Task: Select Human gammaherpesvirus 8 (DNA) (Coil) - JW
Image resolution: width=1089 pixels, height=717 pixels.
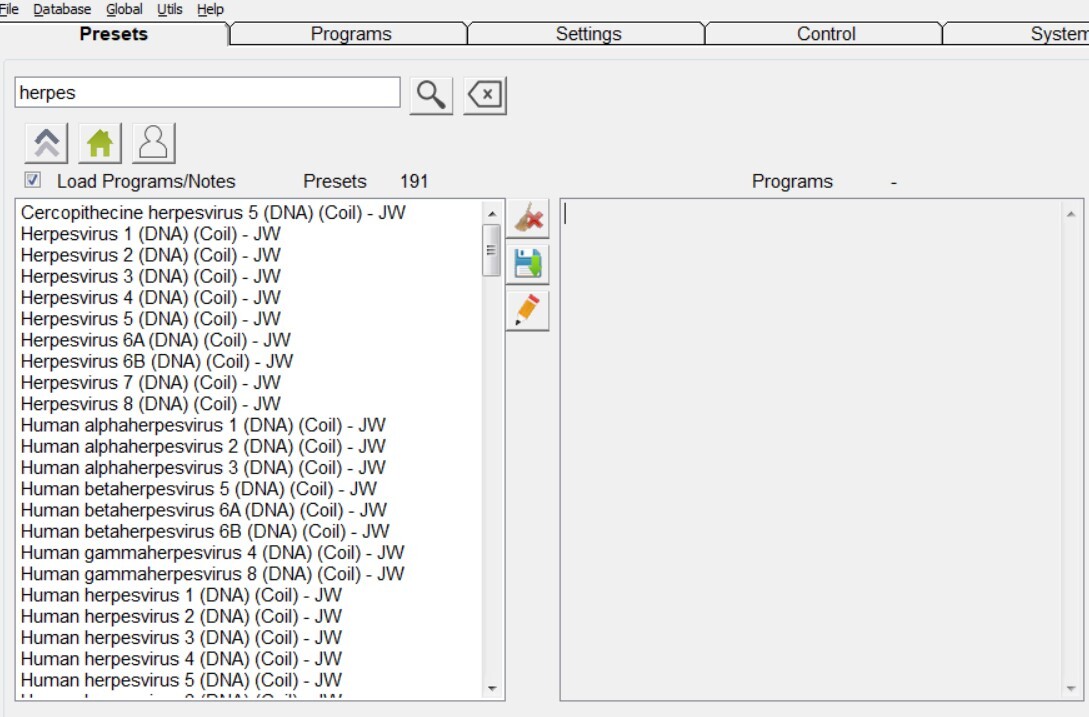Action: (213, 574)
